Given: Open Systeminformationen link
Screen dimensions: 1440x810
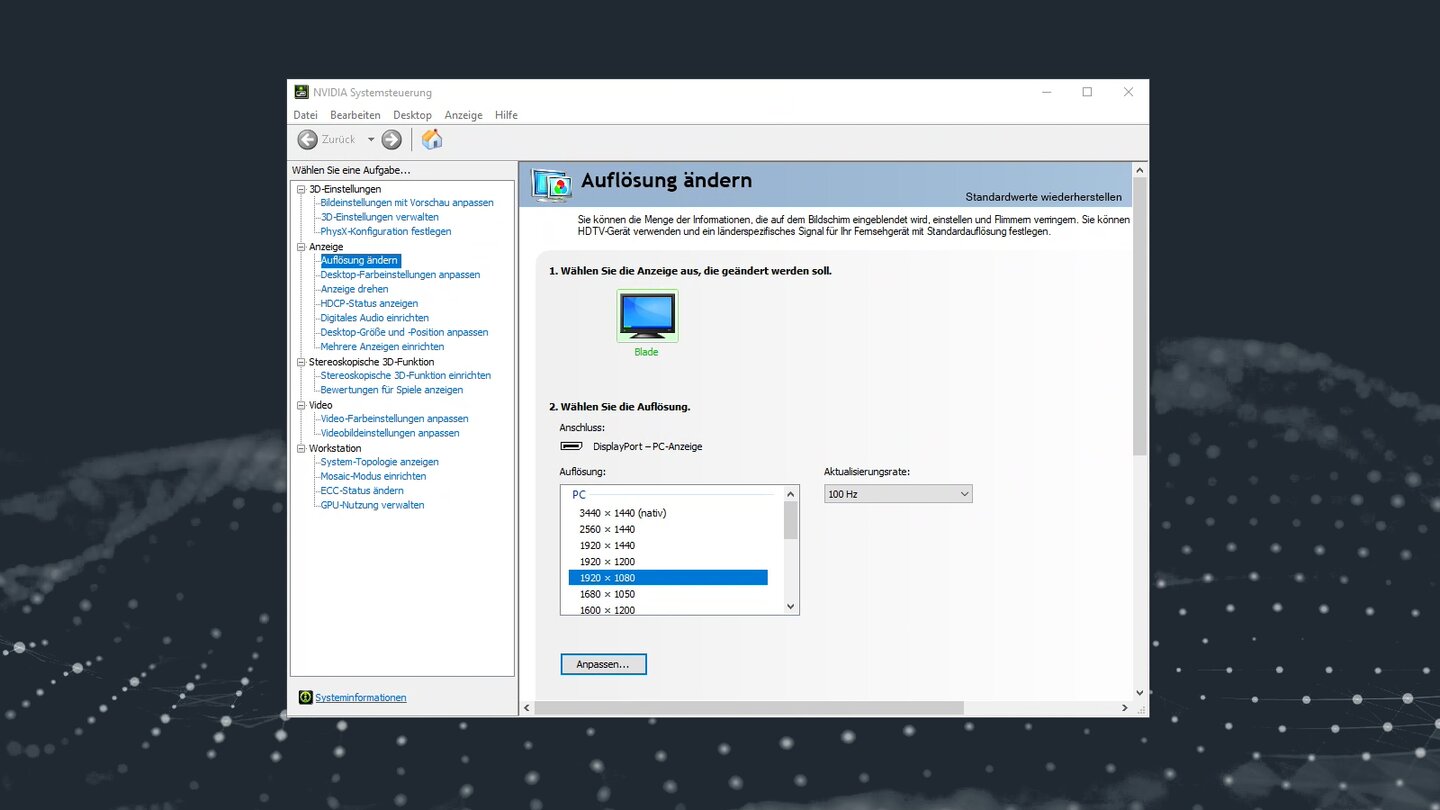Looking at the screenshot, I should pos(361,698).
